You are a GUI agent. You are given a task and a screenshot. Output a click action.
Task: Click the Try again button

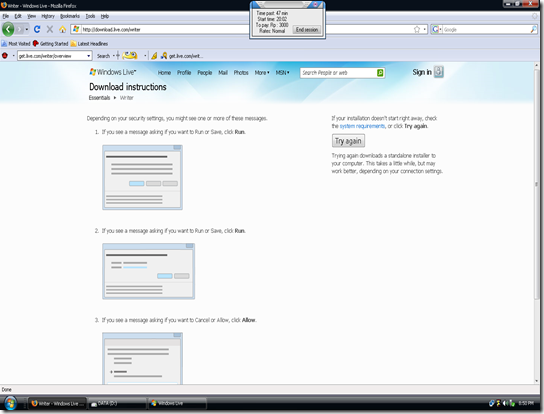pos(348,141)
